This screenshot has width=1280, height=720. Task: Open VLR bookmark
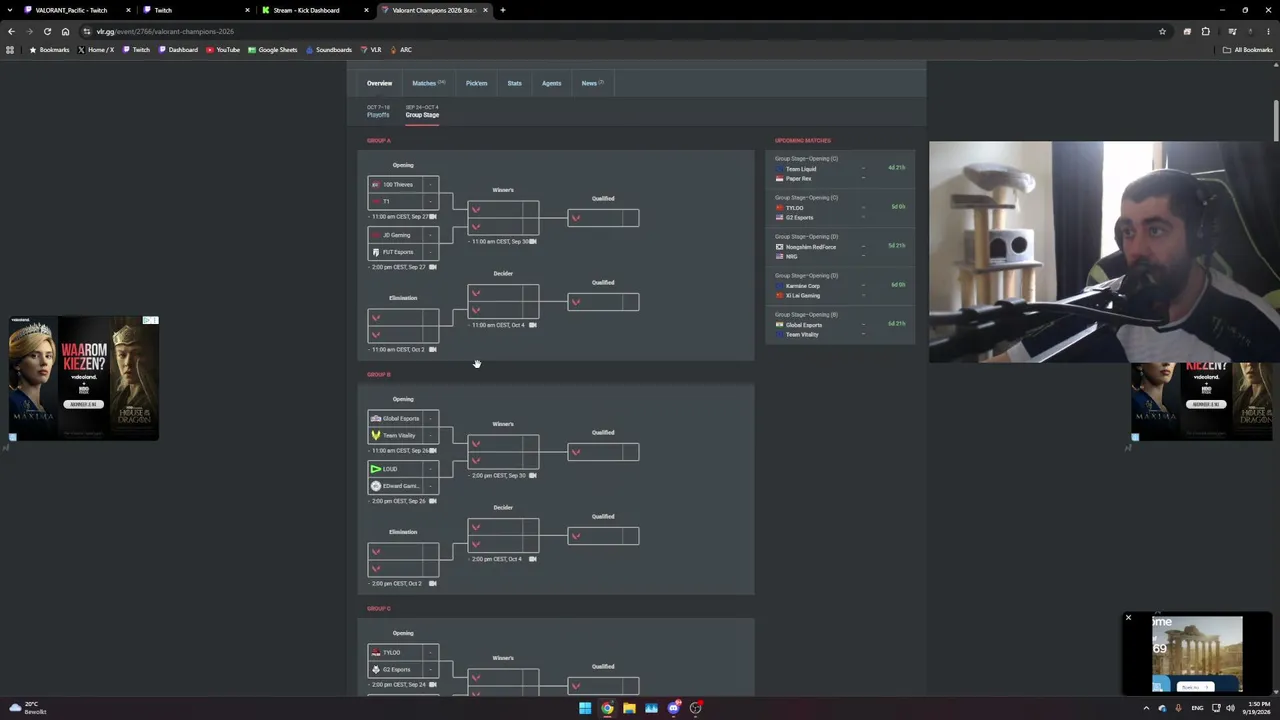pos(371,50)
